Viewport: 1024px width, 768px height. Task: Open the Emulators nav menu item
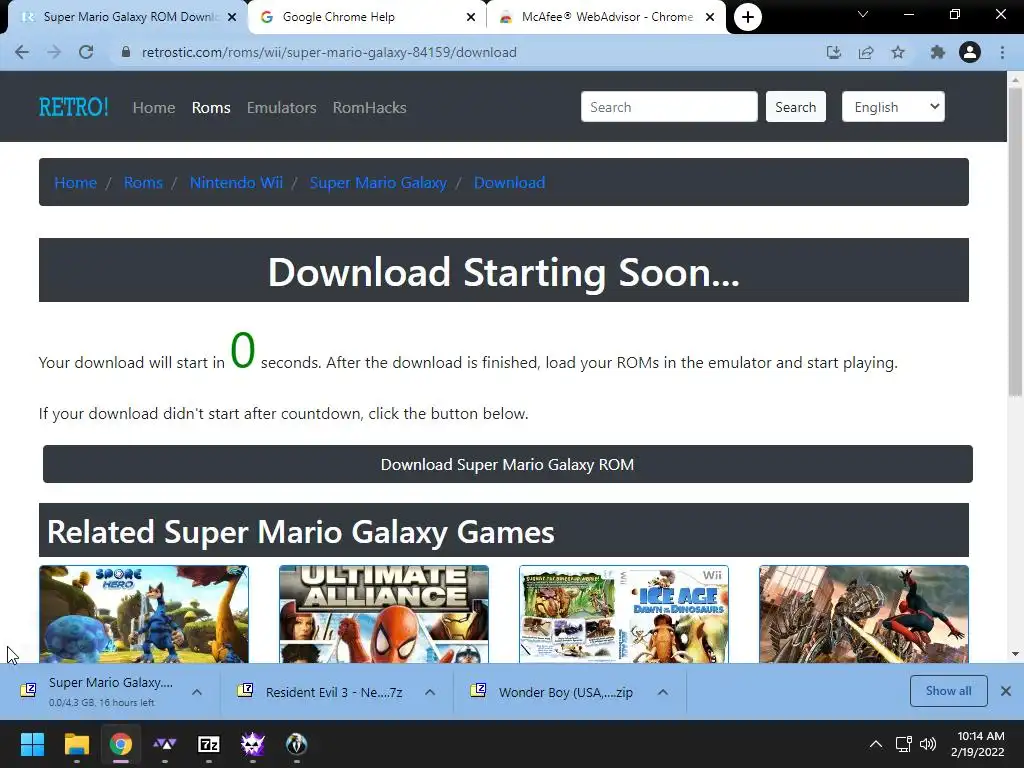pos(281,107)
